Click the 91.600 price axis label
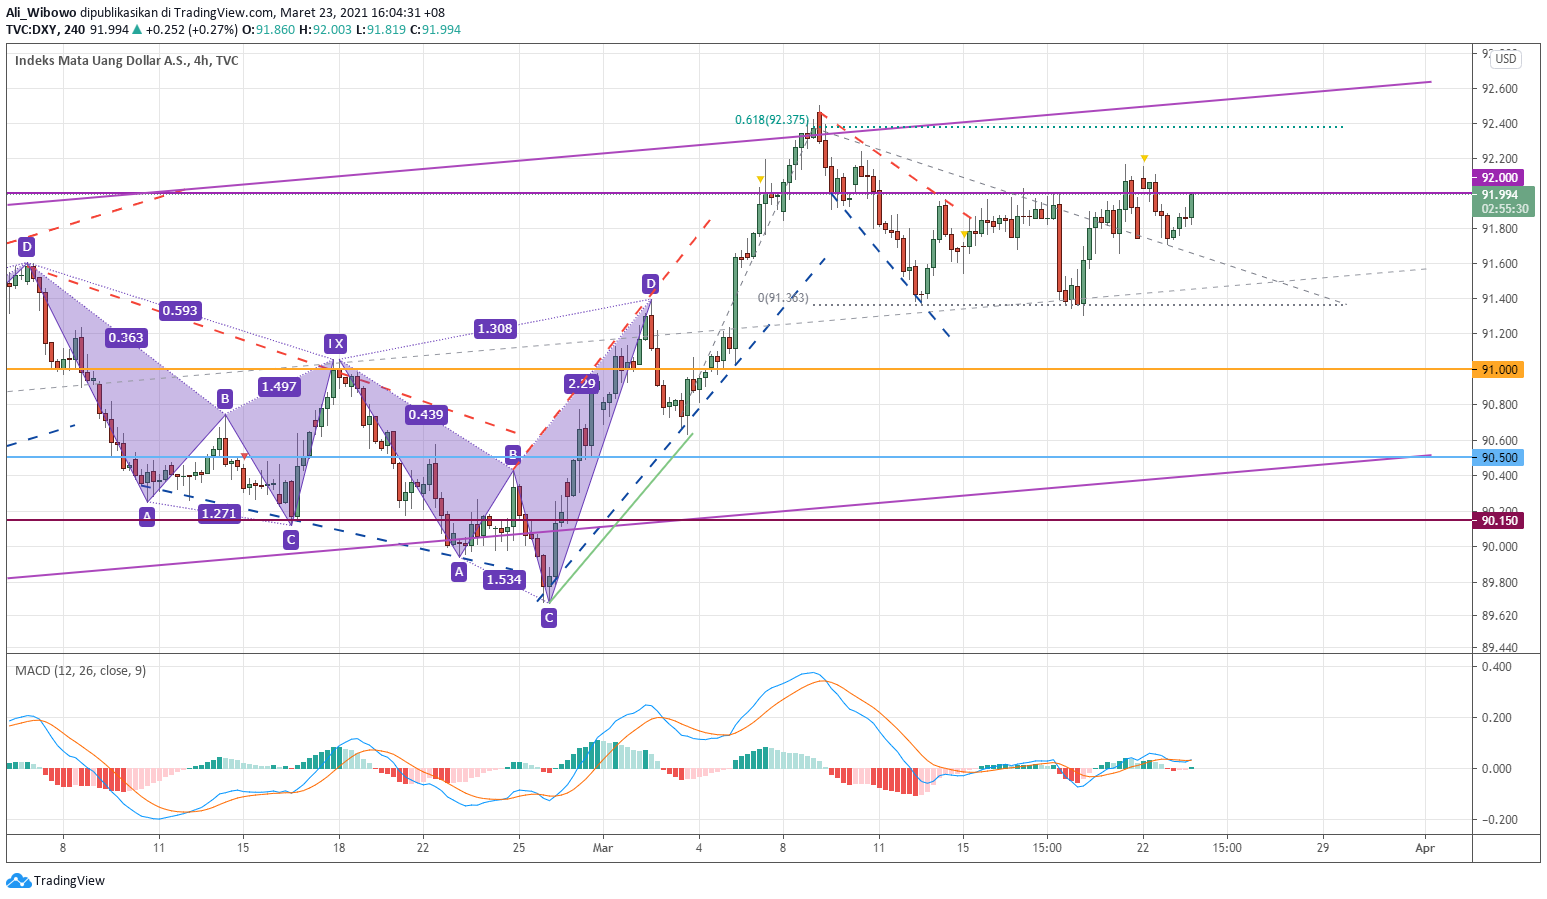Screen dimensions: 1547x899 coord(1499,264)
